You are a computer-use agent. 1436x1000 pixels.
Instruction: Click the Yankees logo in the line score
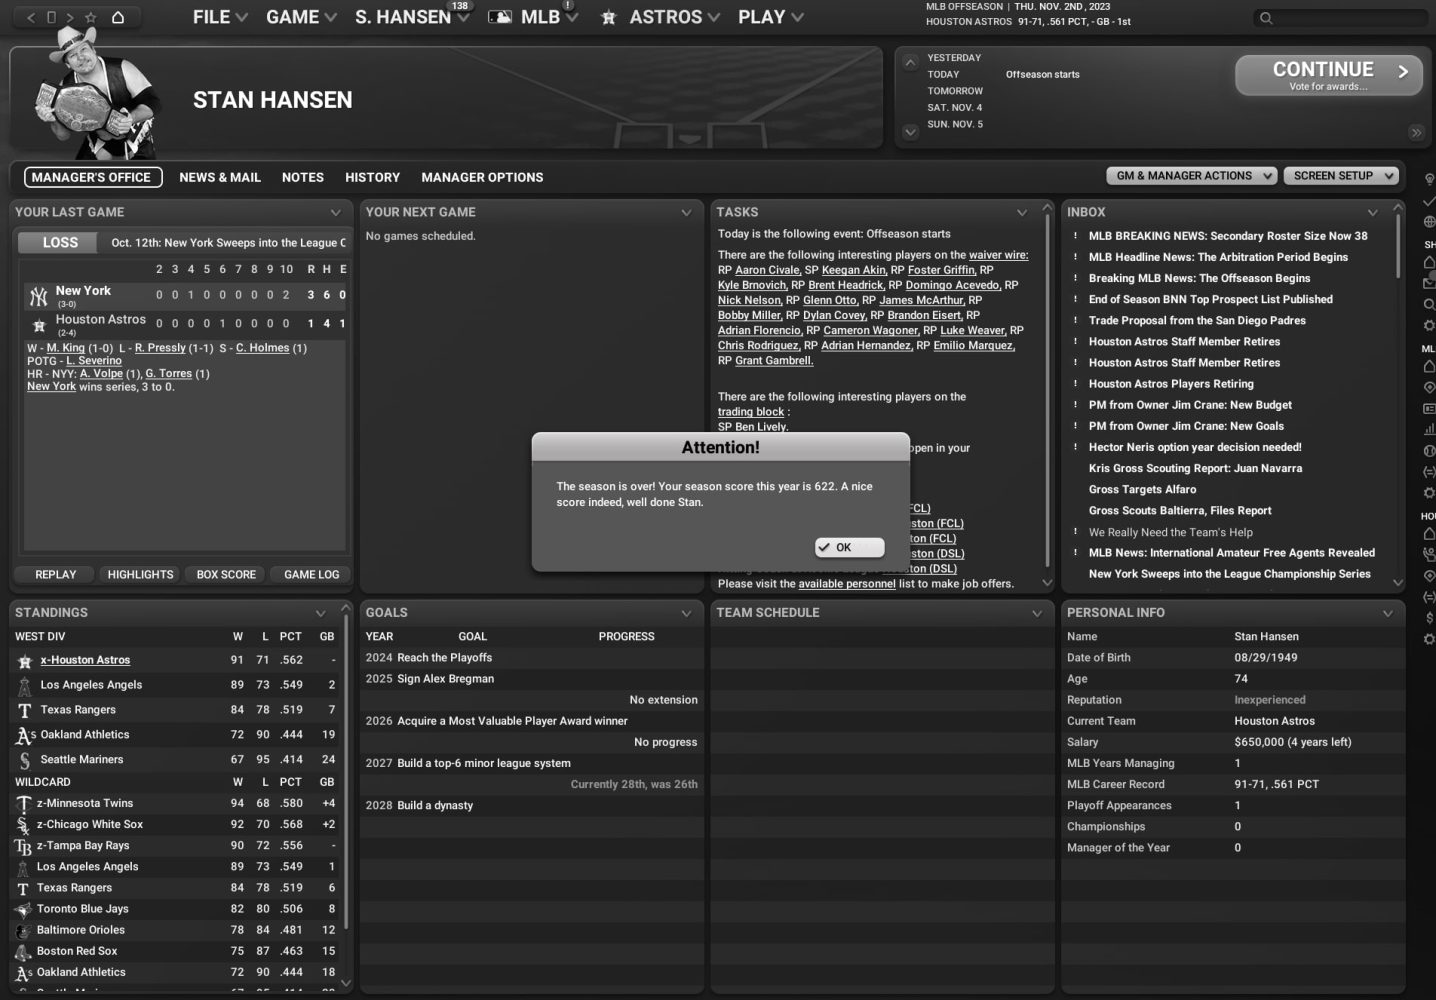pyautogui.click(x=39, y=296)
